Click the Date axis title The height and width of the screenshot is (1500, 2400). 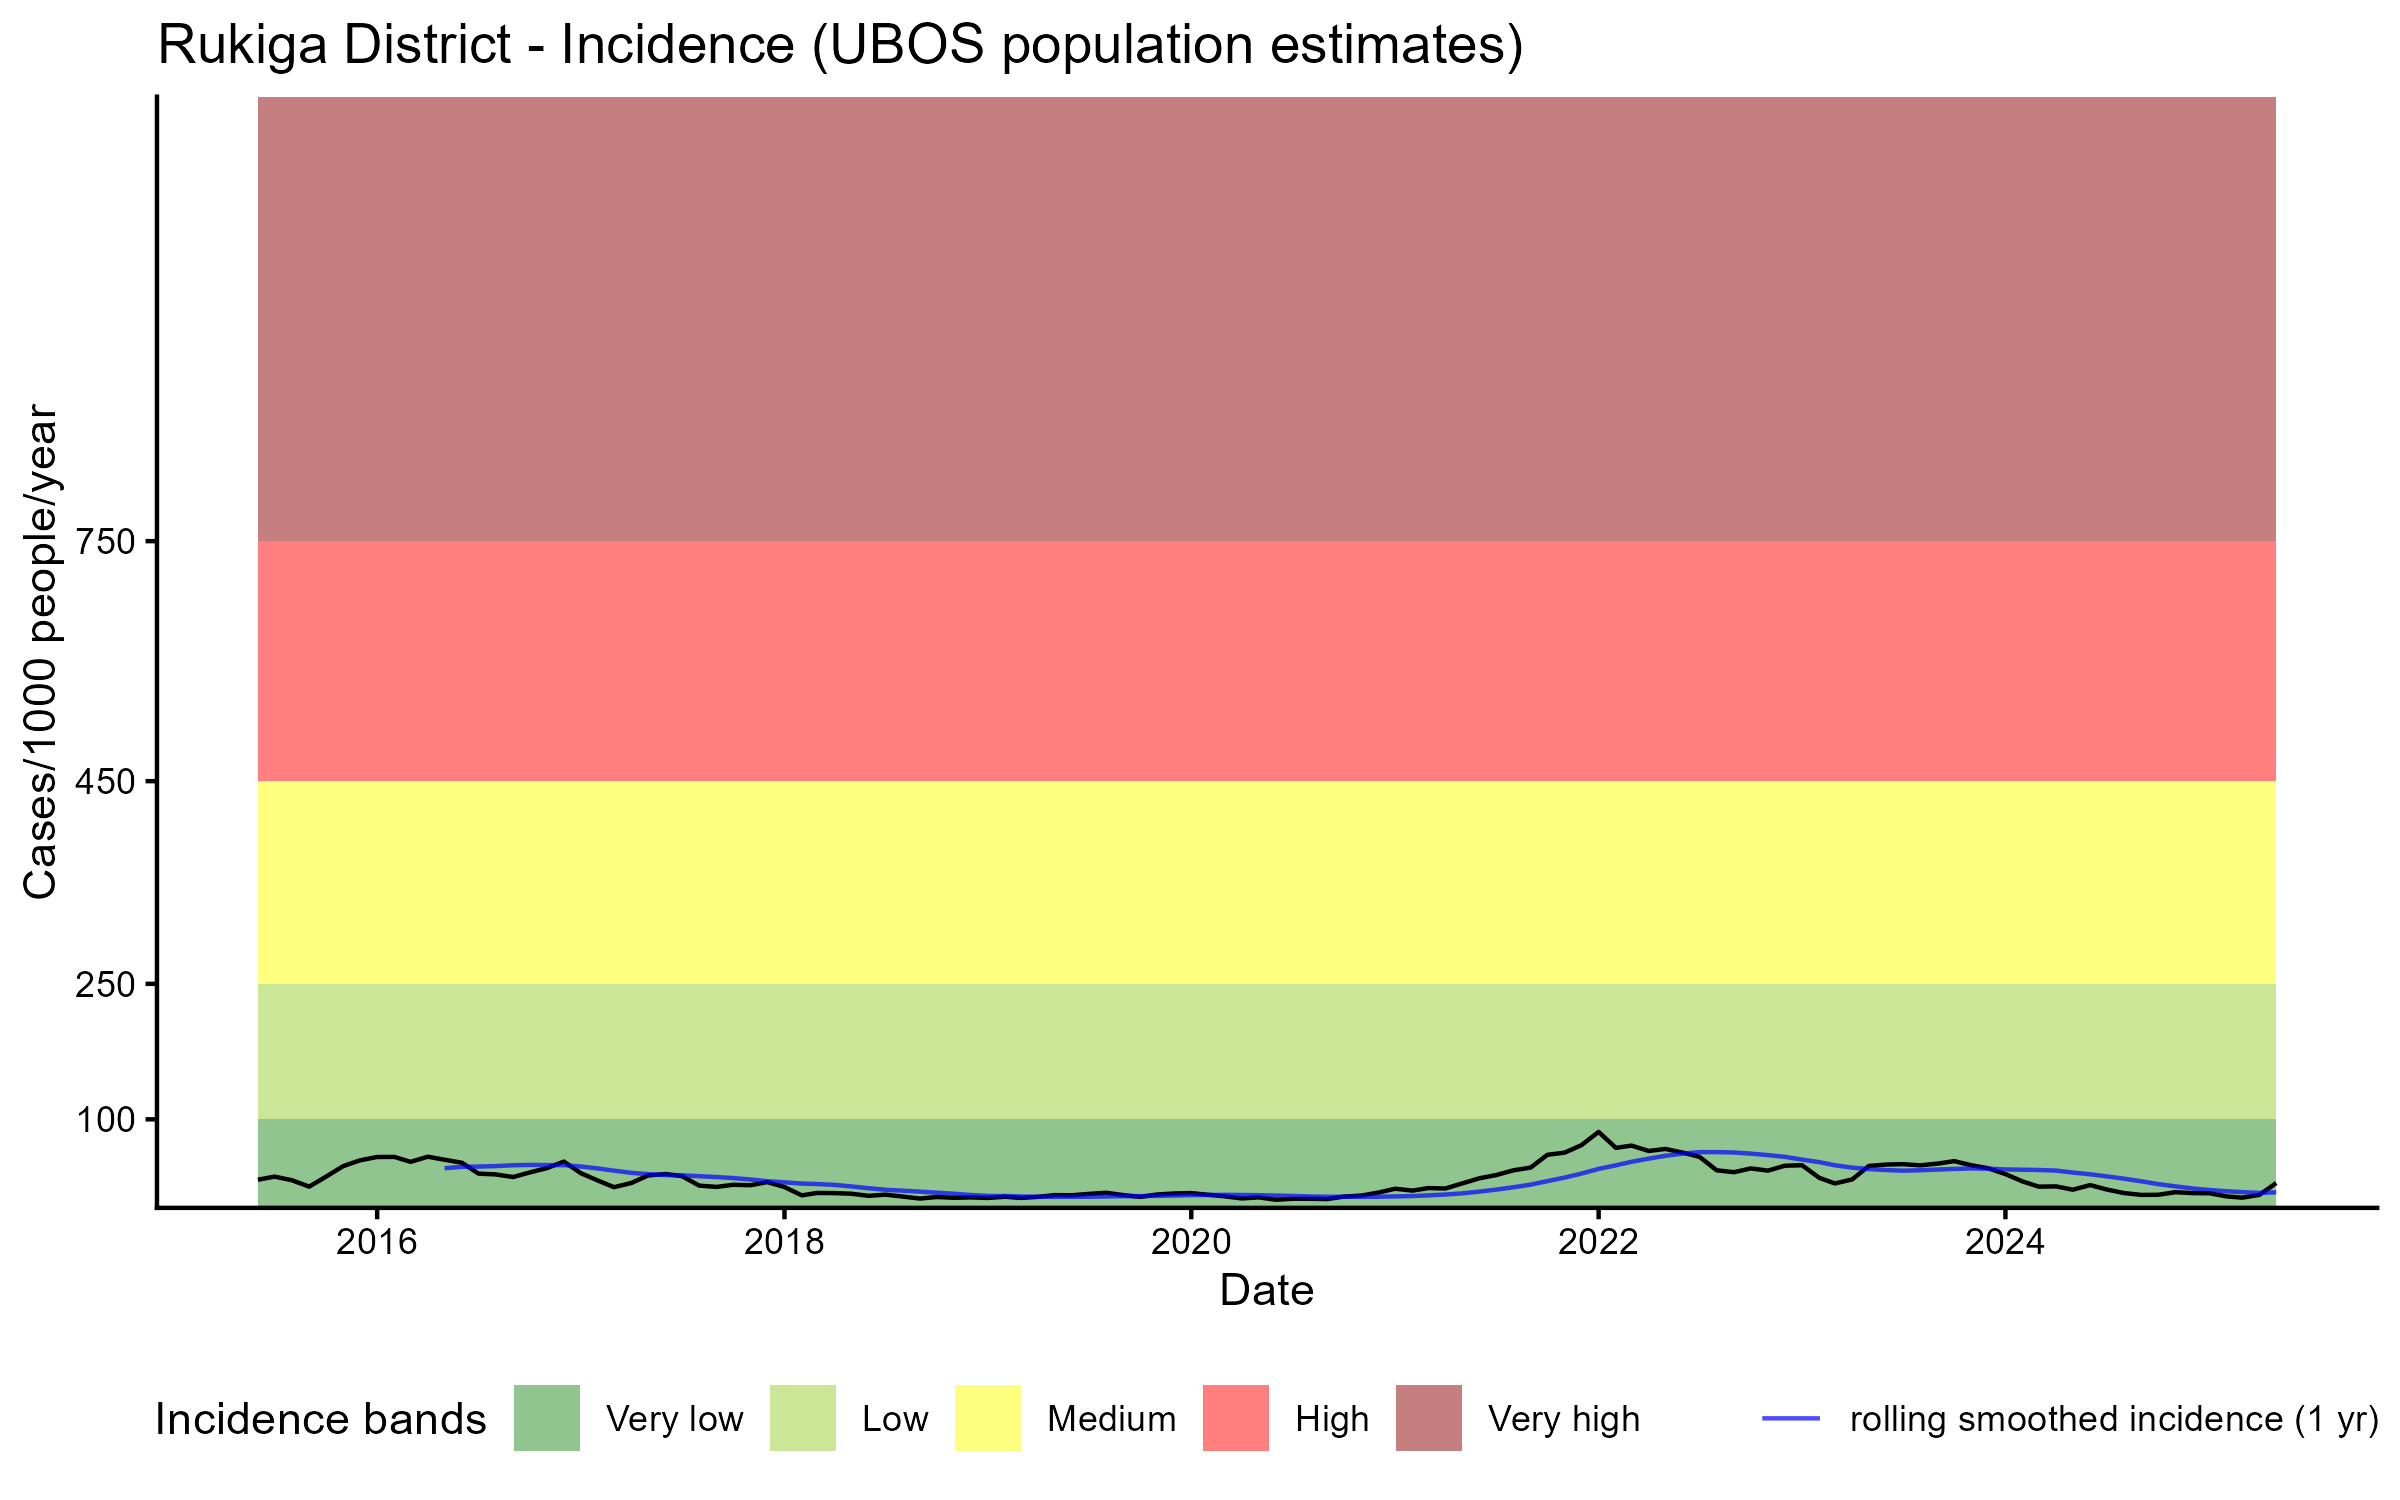tap(1266, 1291)
